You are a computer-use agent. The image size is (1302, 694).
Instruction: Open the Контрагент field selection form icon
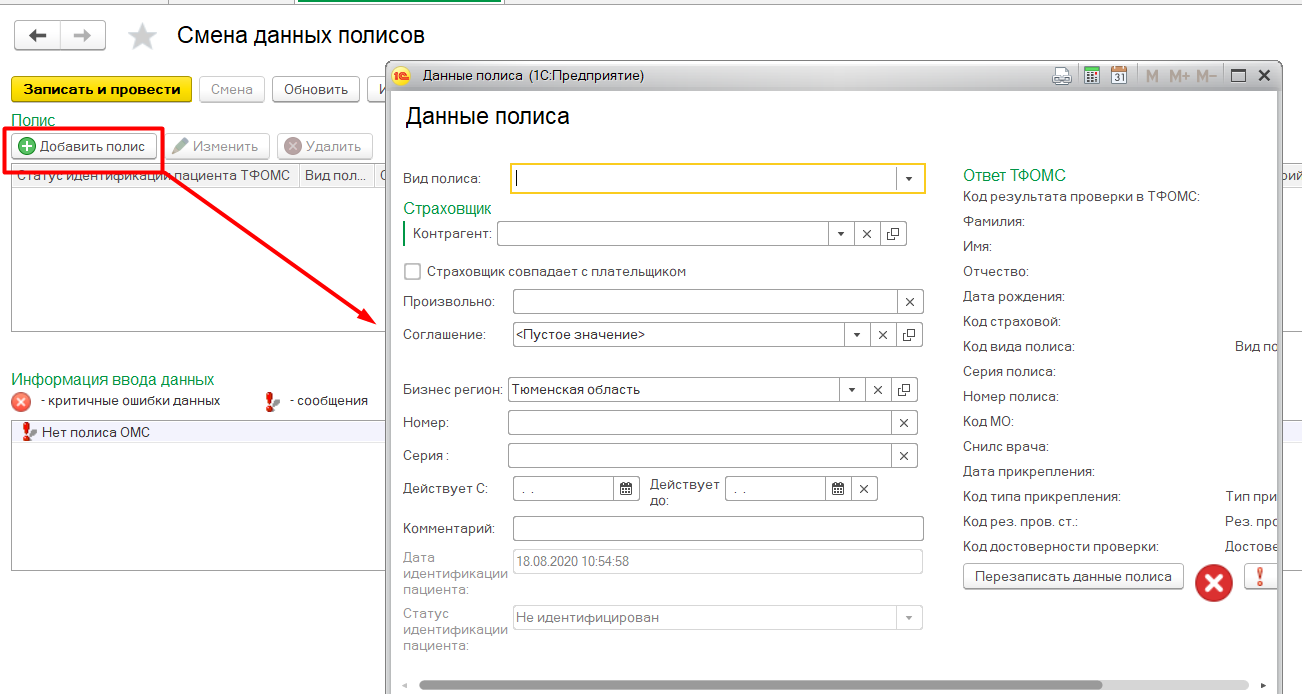pos(893,234)
